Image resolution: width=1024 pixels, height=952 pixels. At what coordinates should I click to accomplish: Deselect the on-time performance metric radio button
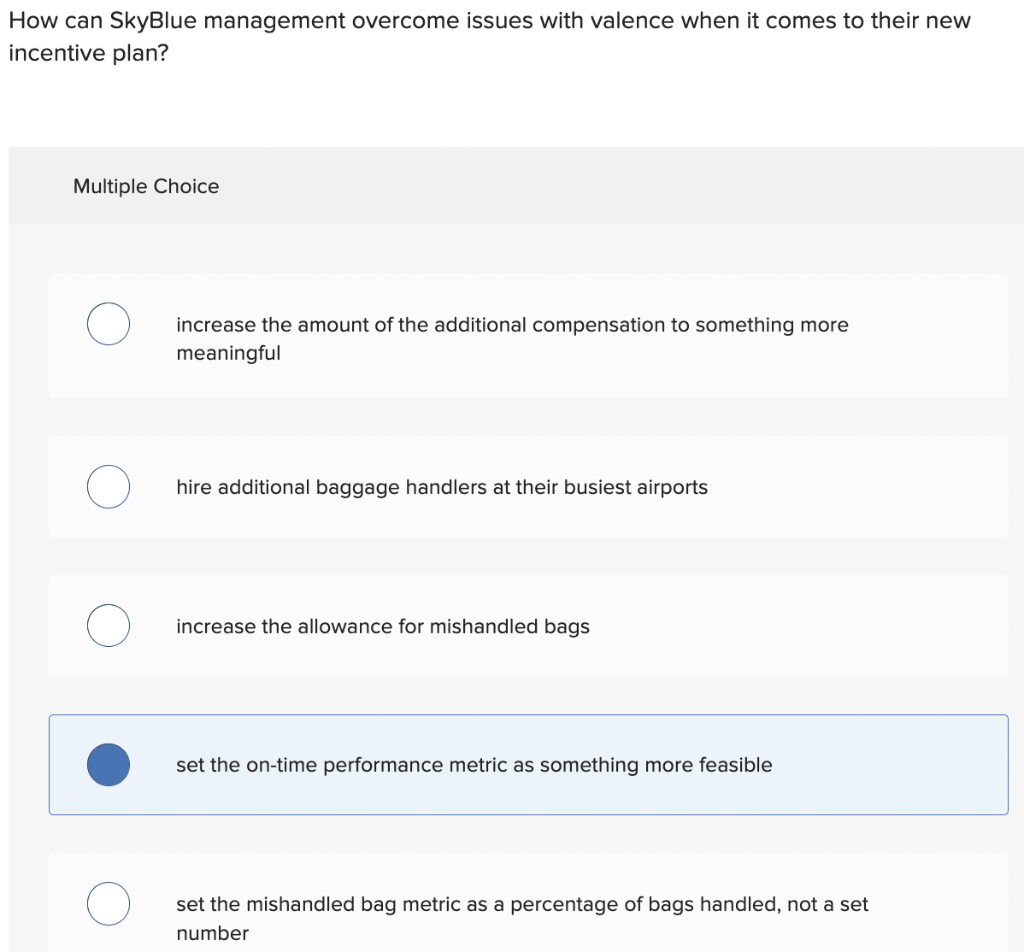108,764
